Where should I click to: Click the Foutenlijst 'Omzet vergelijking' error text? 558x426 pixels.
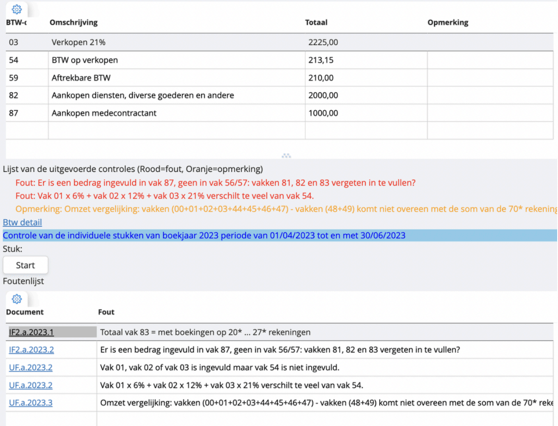coord(326,403)
